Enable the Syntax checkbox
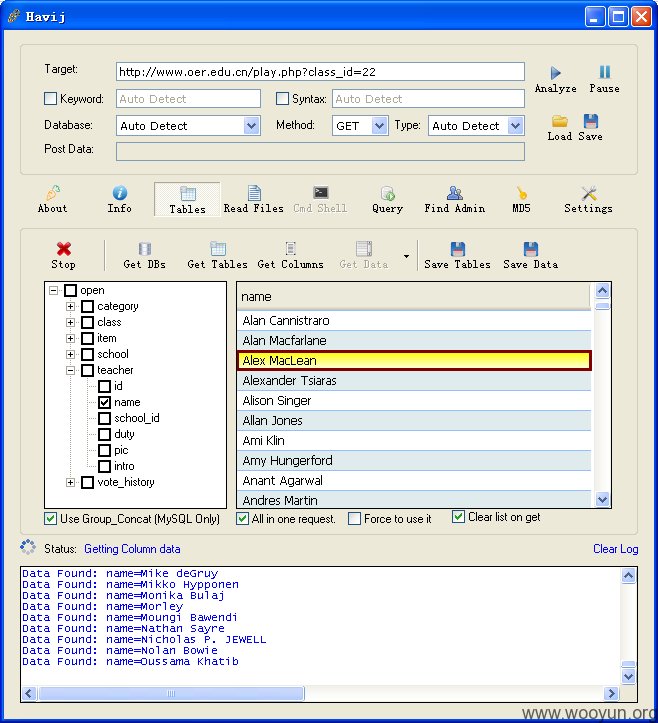Viewport: 658px width, 723px height. pyautogui.click(x=282, y=99)
